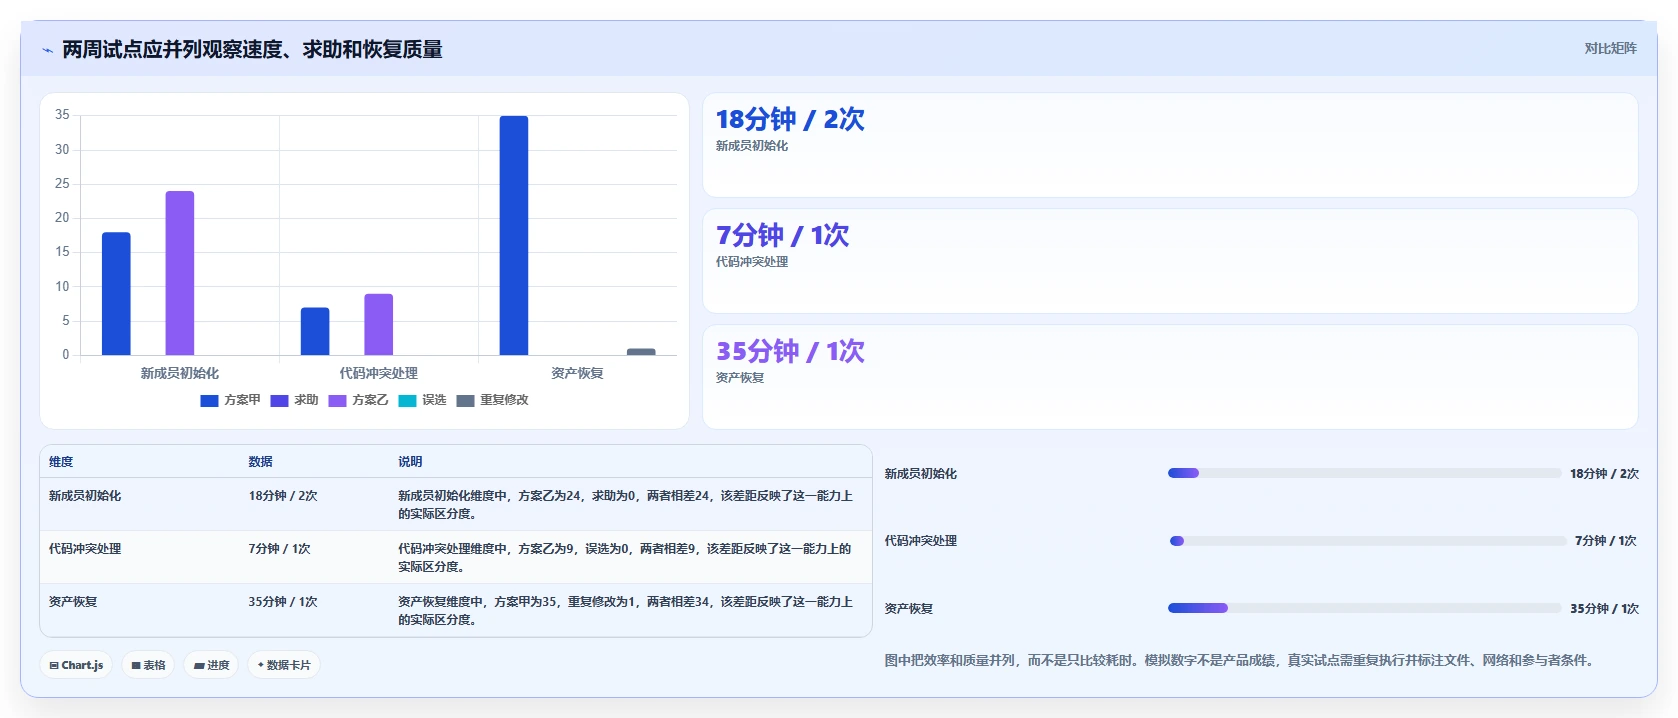Click the 进度 chip
The height and width of the screenshot is (718, 1678).
coord(211,665)
